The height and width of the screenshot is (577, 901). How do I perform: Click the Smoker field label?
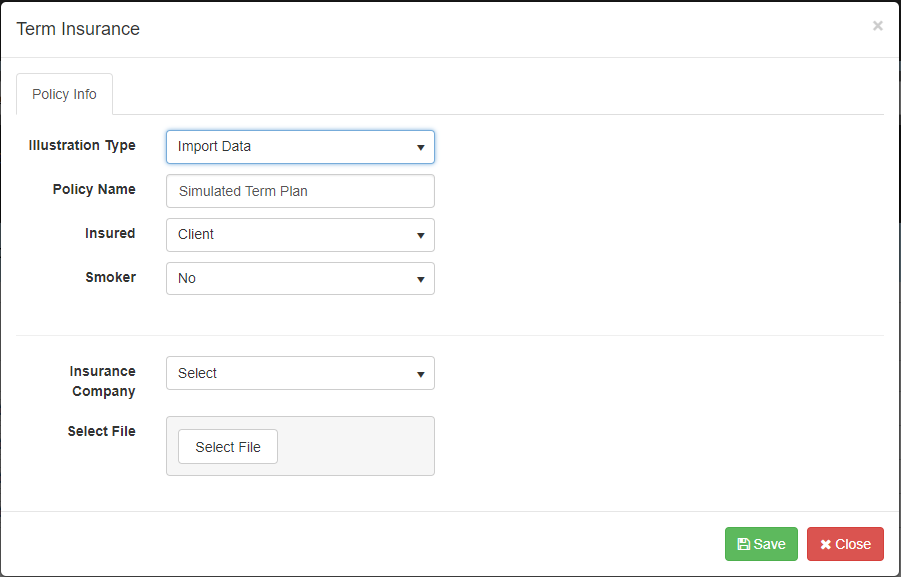(110, 277)
